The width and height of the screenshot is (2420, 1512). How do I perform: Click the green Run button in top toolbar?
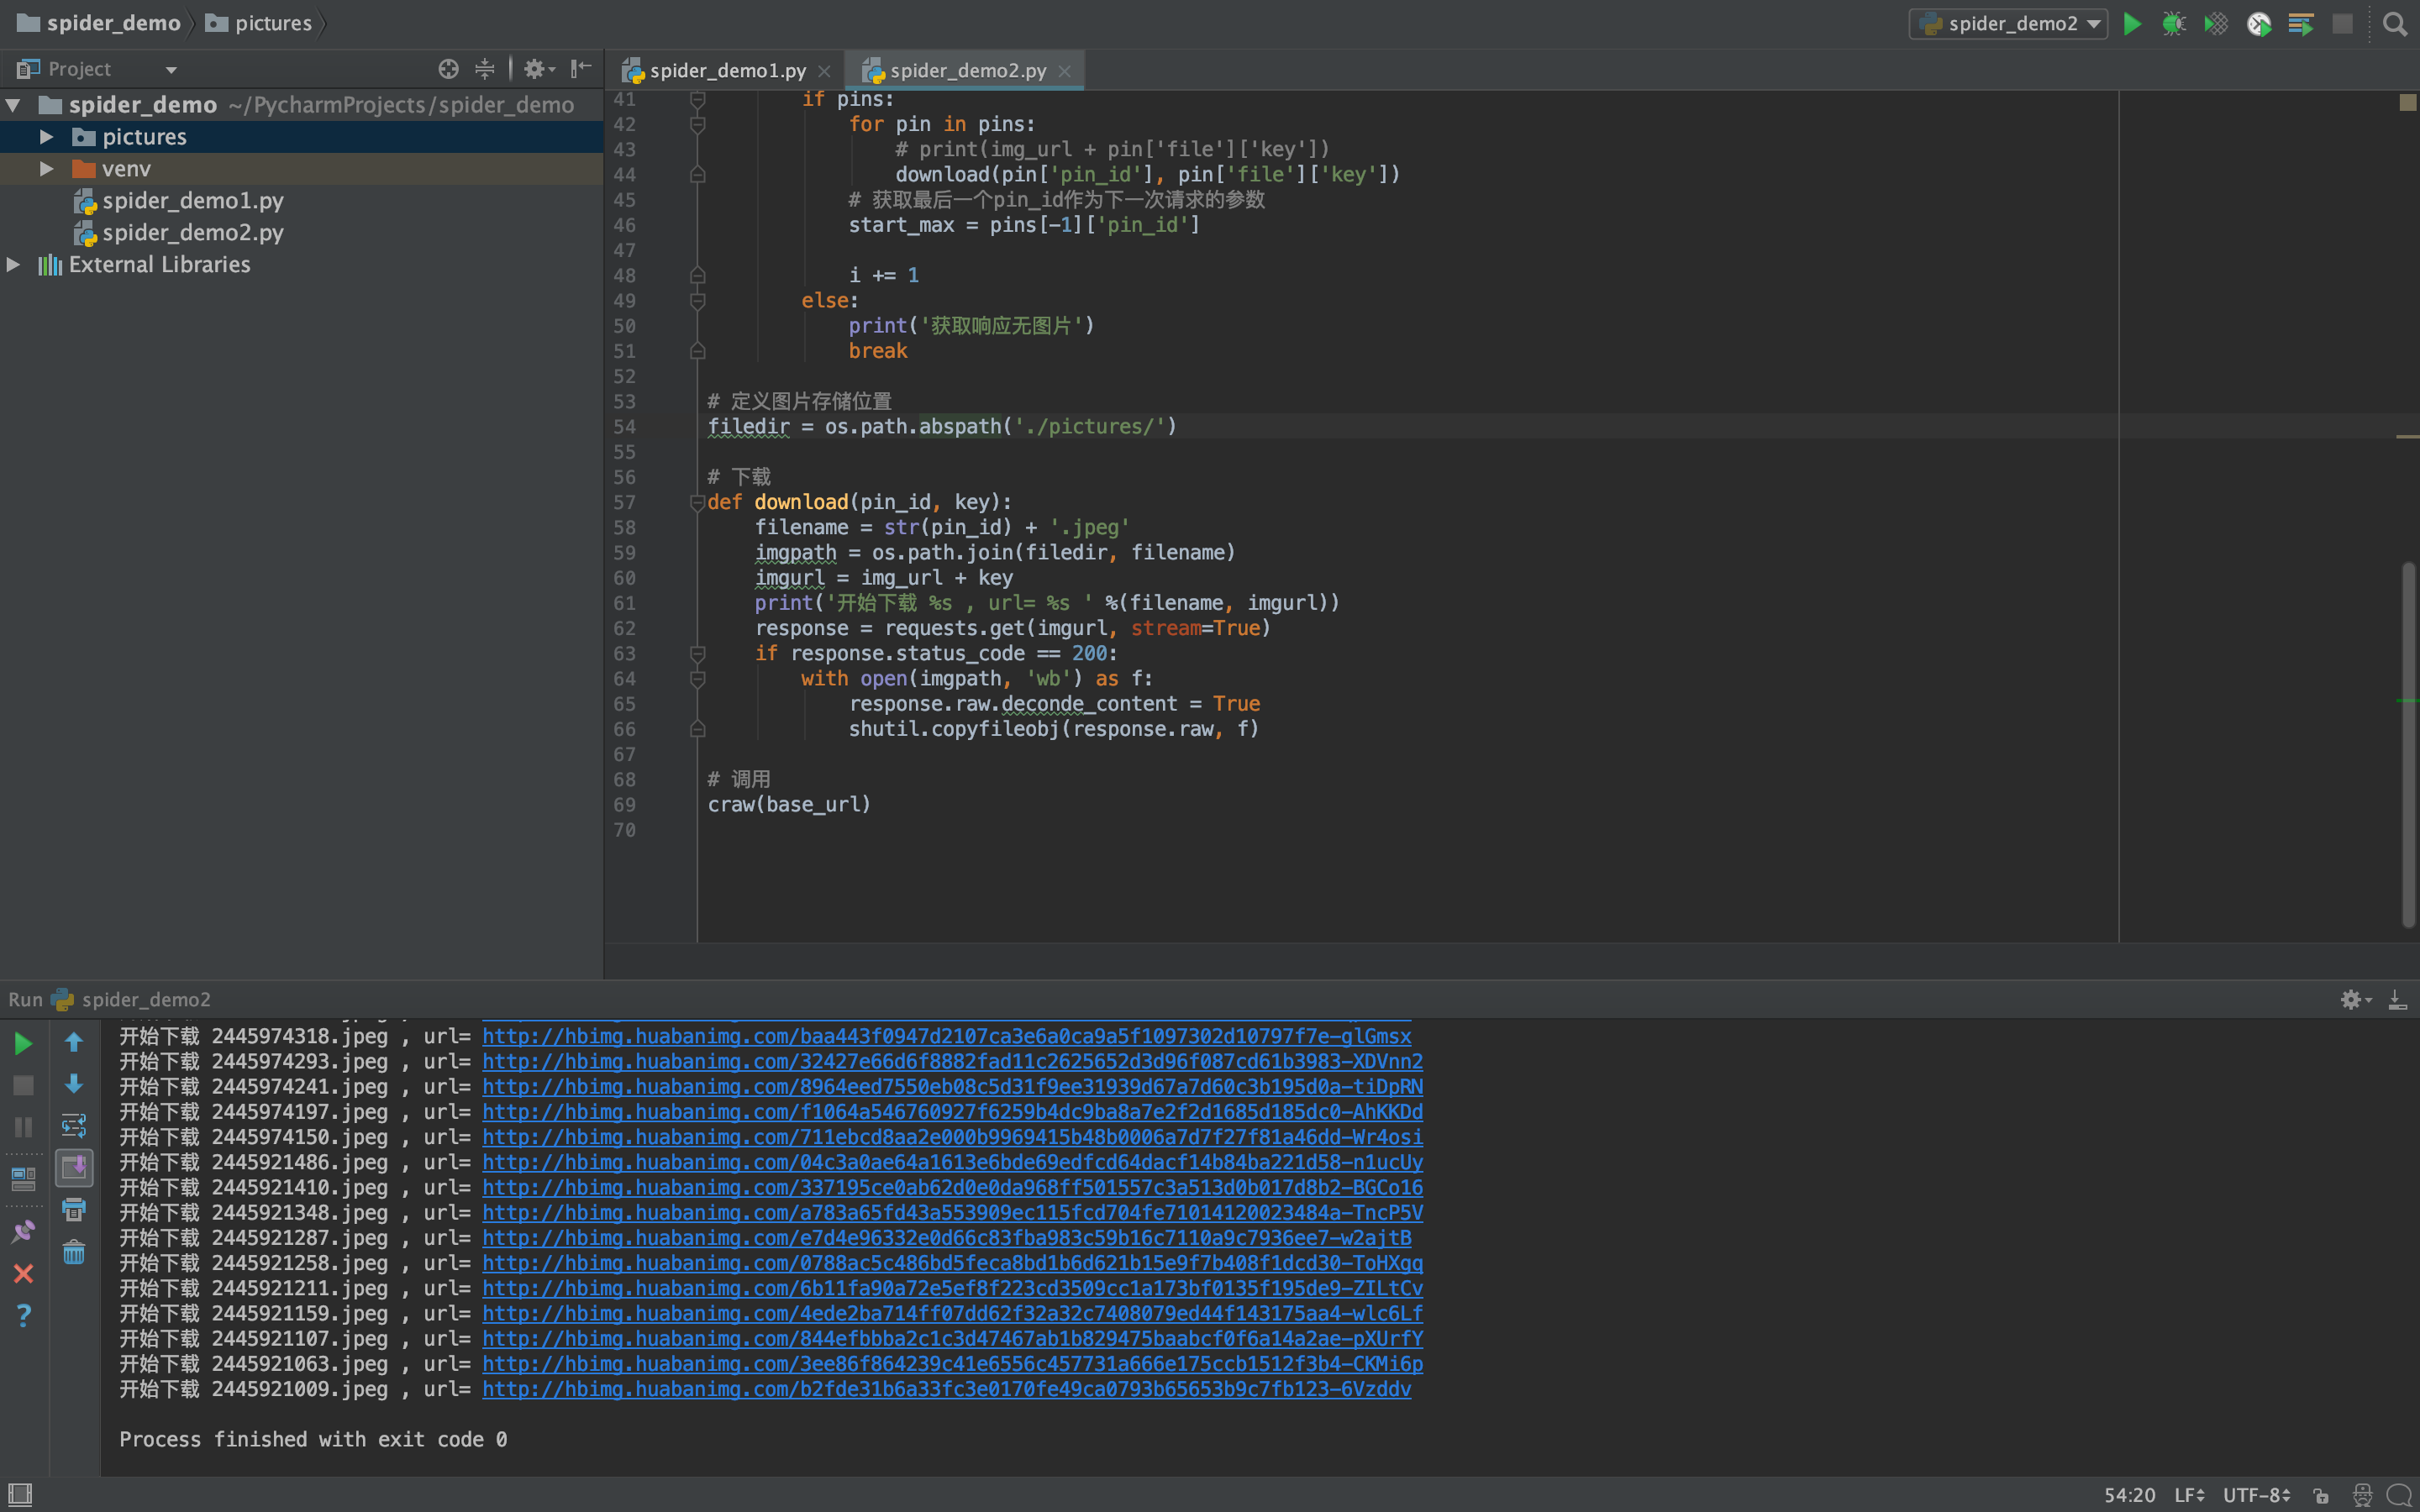(2131, 24)
